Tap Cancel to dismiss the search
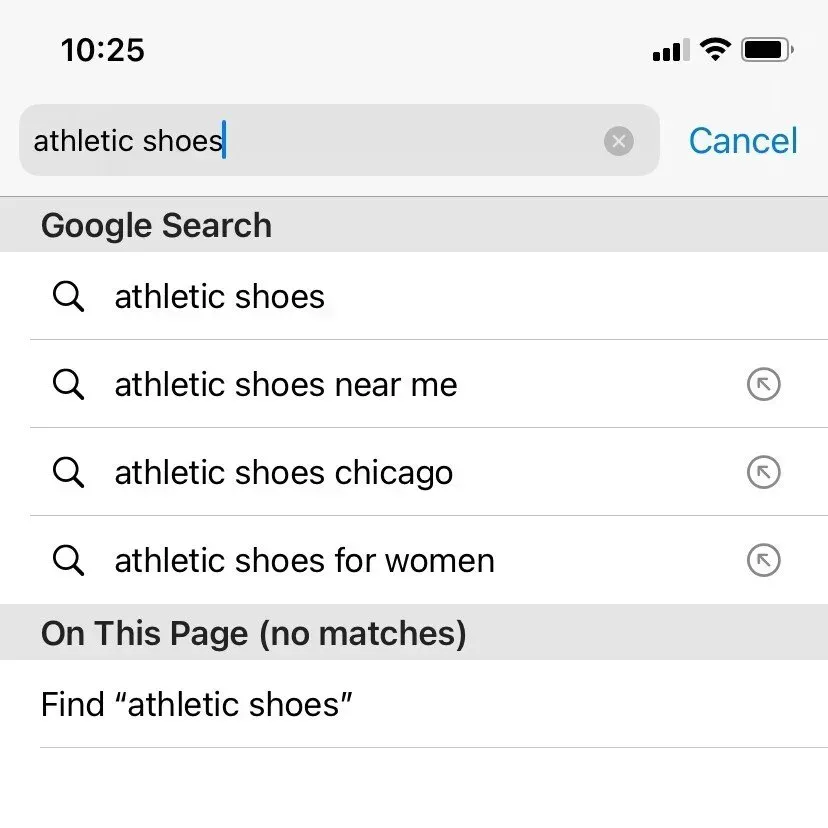The height and width of the screenshot is (828, 828). [x=742, y=140]
